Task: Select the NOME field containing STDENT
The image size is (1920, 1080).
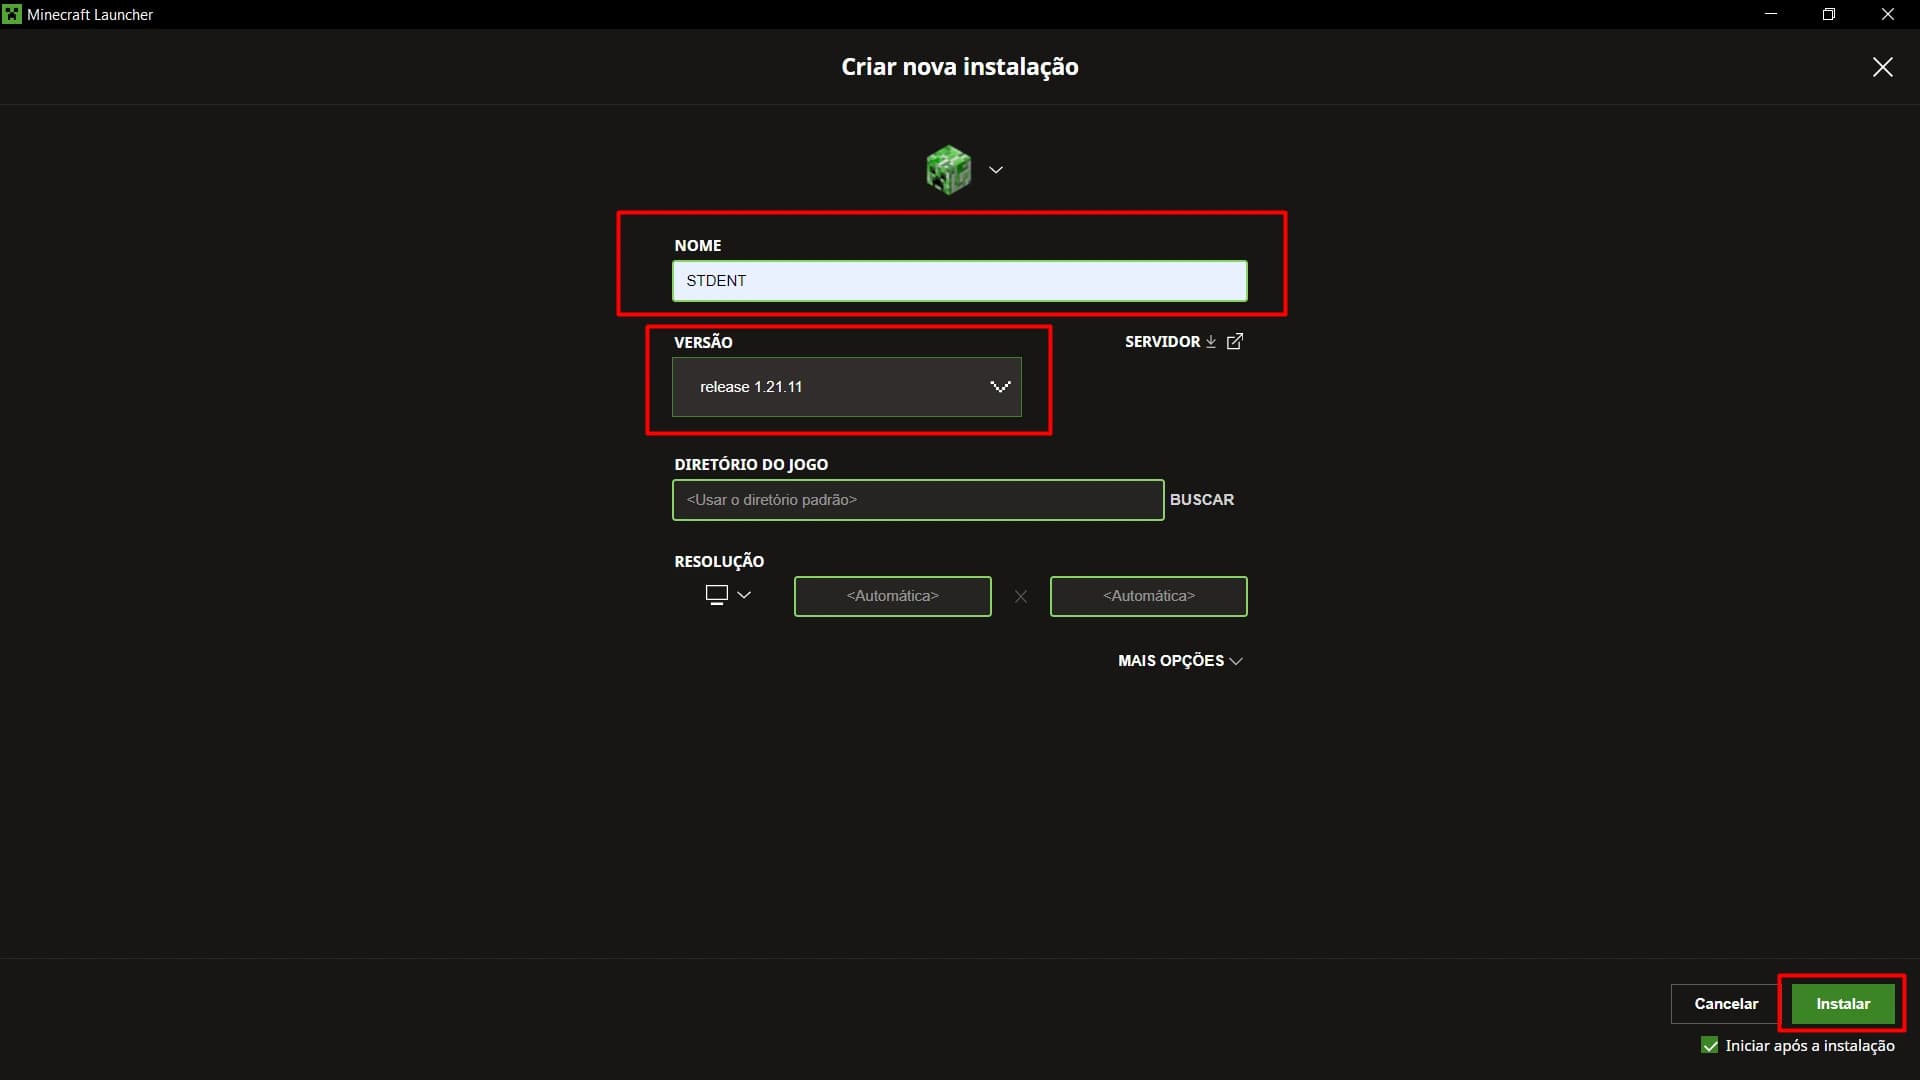Action: point(959,281)
